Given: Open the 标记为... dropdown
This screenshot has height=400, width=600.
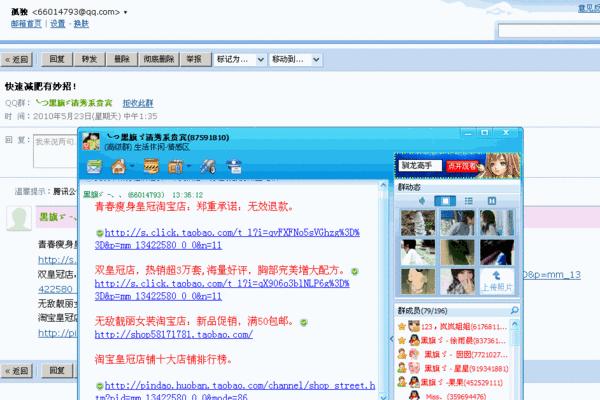Looking at the screenshot, I should 240,59.
